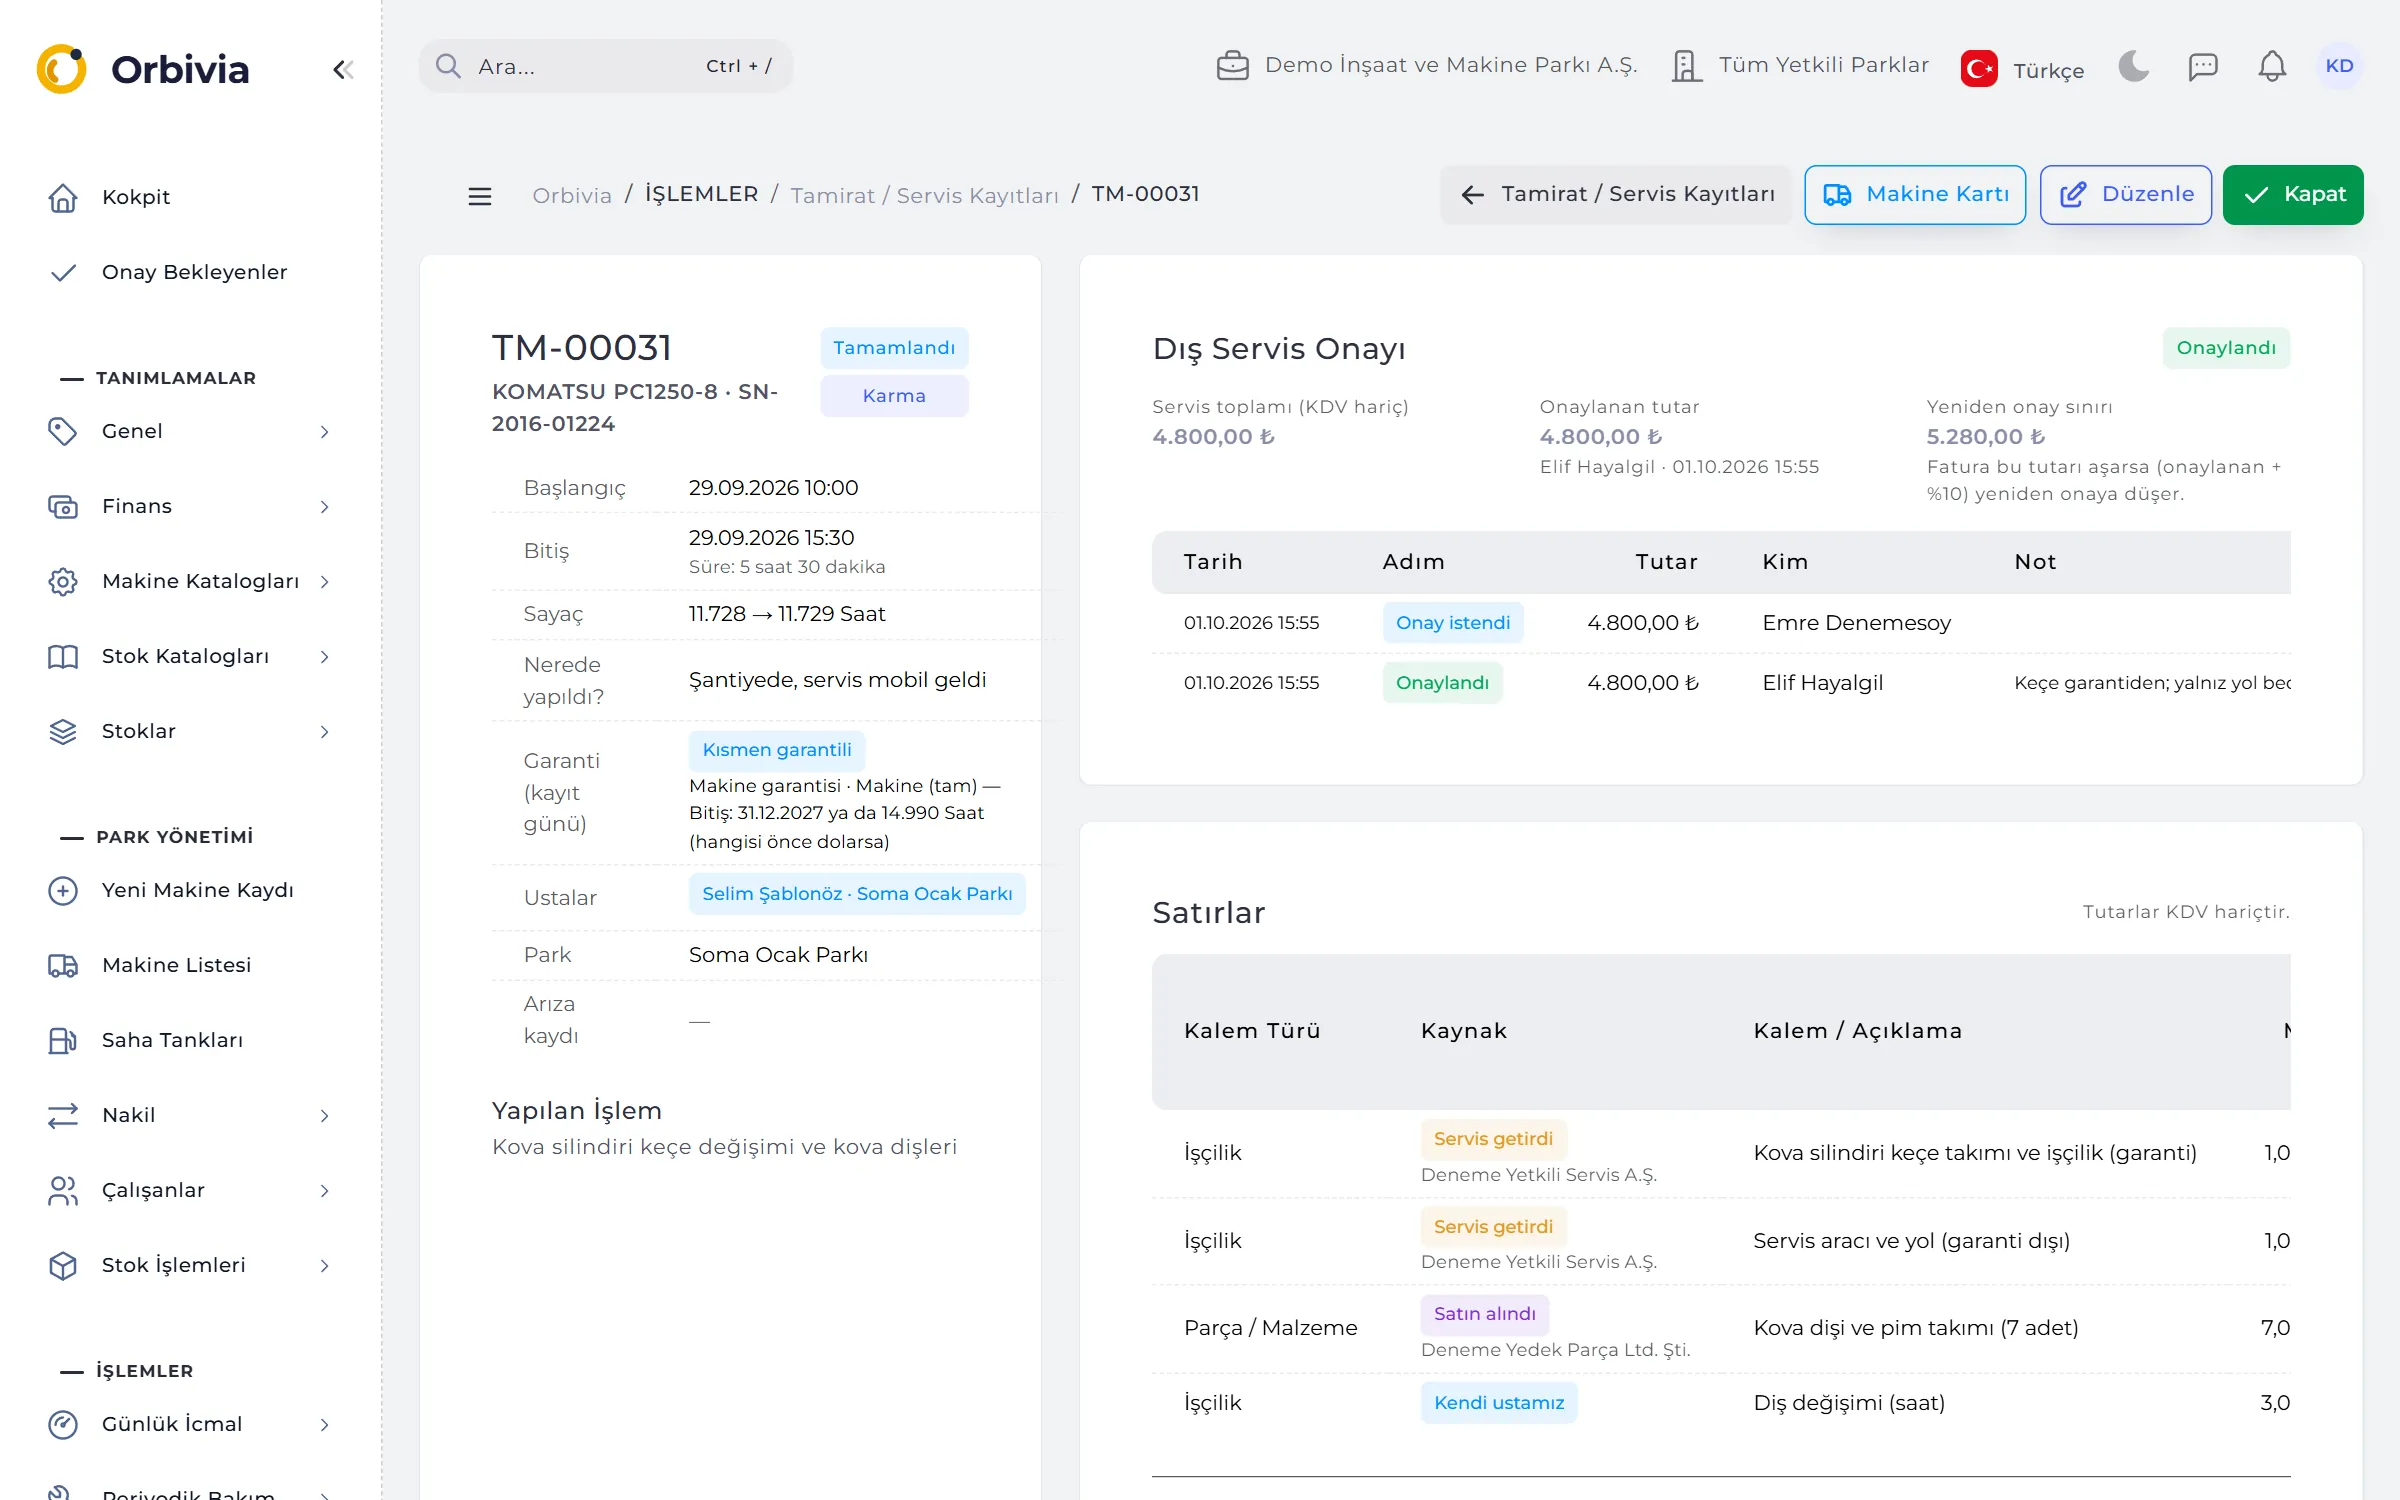
Task: Click the Turkish flag language icon
Action: [x=1979, y=69]
